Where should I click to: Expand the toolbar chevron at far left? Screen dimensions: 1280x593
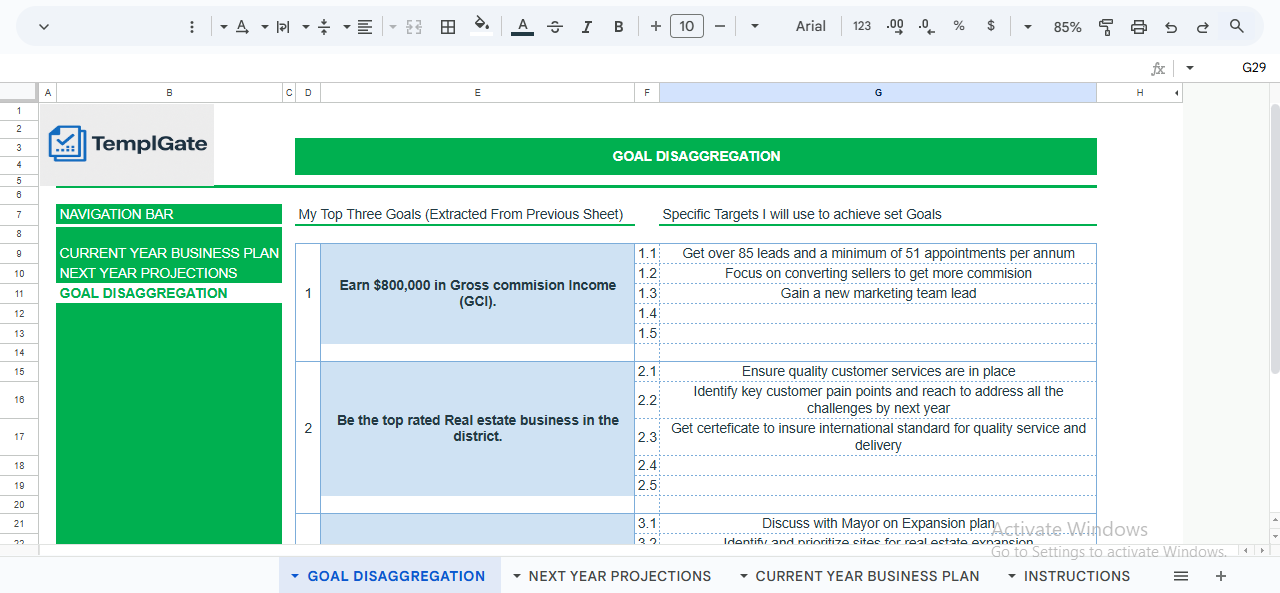44,27
